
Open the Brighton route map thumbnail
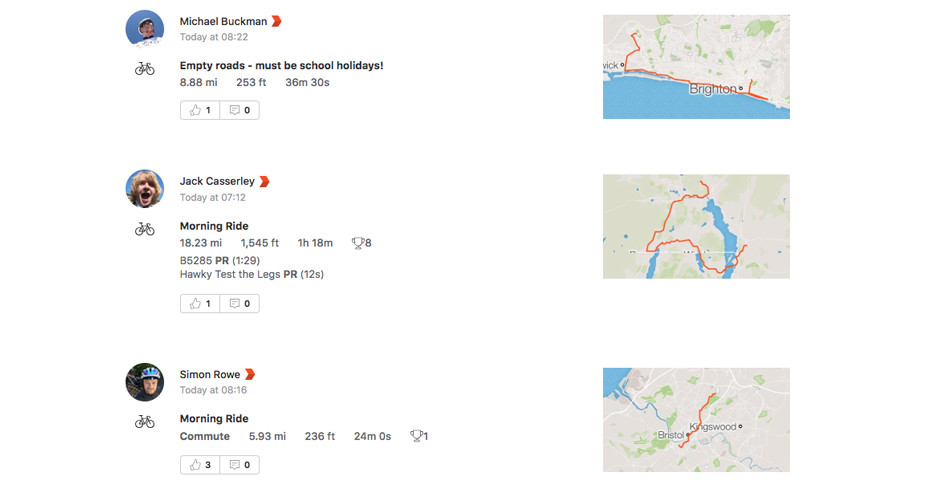click(x=696, y=67)
